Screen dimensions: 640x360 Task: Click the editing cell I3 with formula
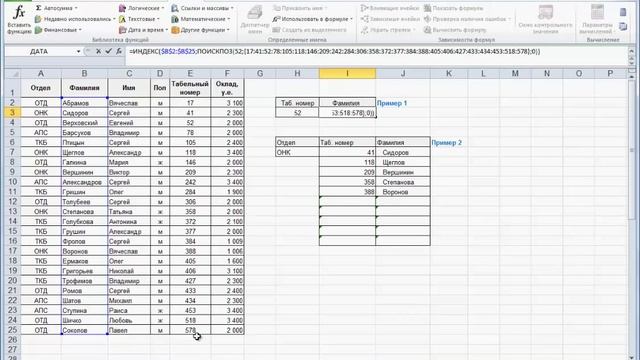click(x=347, y=113)
